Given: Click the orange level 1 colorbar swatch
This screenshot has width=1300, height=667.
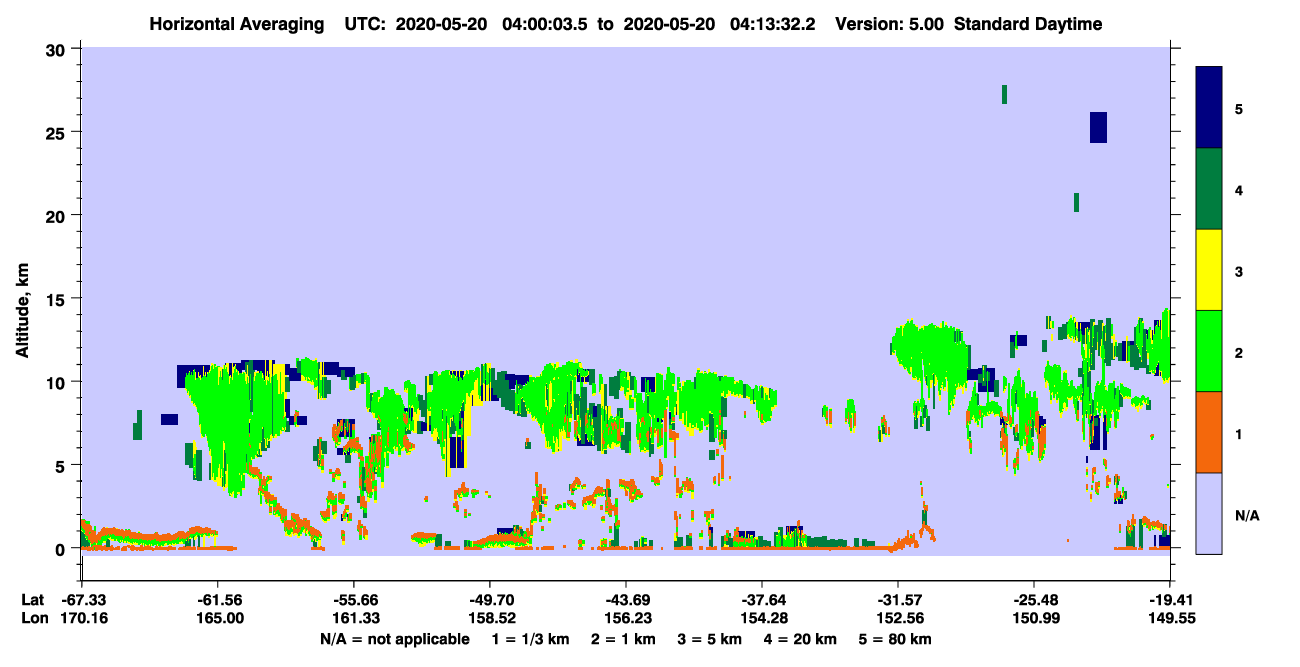Looking at the screenshot, I should coord(1209,432).
